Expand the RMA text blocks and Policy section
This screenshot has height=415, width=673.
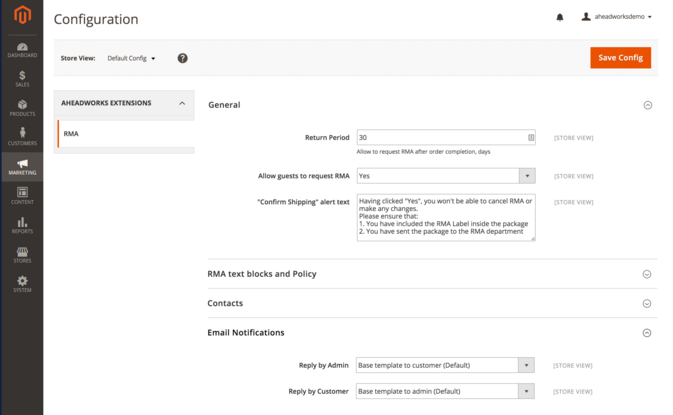coord(647,274)
